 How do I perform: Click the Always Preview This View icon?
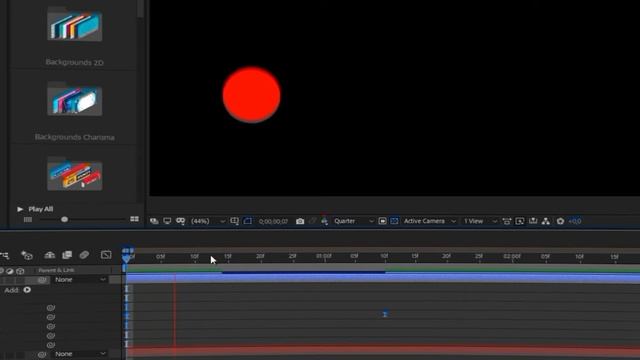coord(154,221)
